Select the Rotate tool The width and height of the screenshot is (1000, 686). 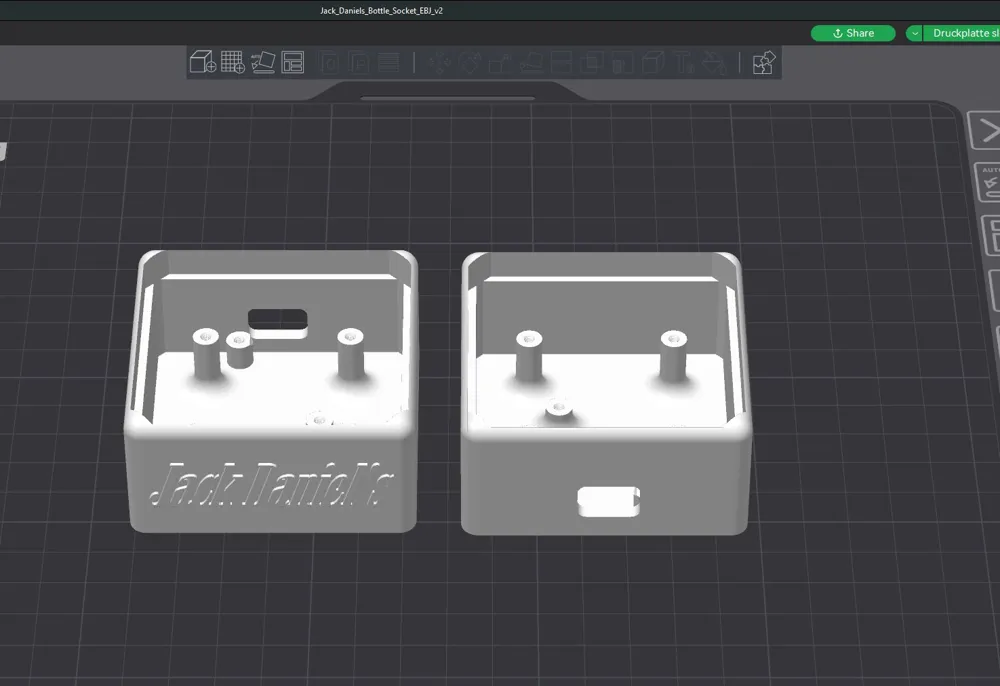click(470, 62)
